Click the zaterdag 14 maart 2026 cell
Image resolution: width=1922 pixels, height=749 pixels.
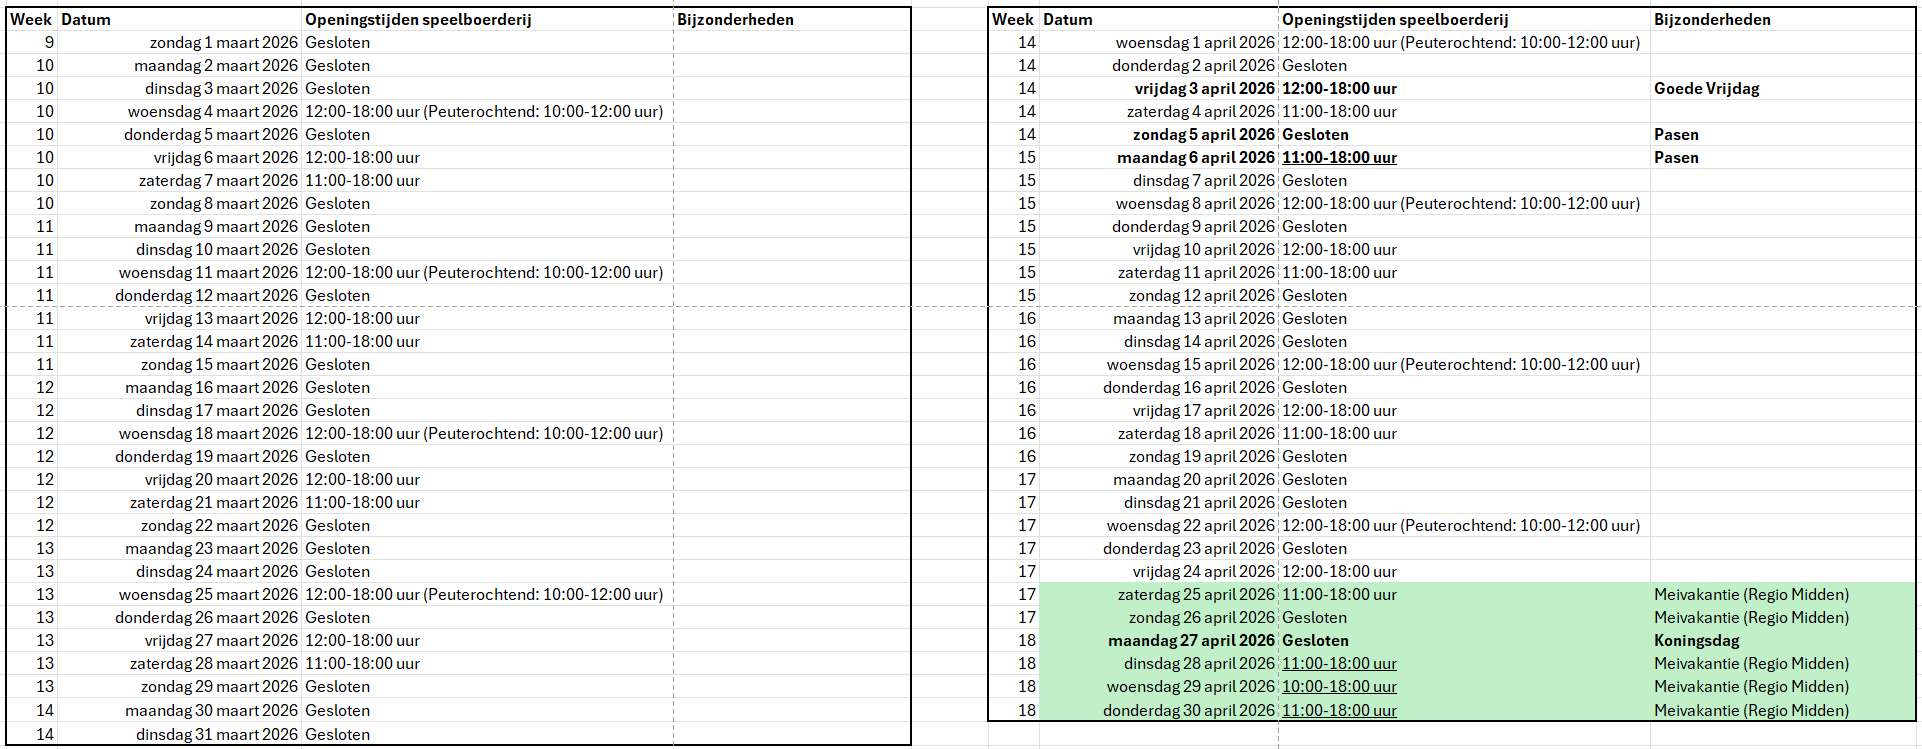coord(213,342)
